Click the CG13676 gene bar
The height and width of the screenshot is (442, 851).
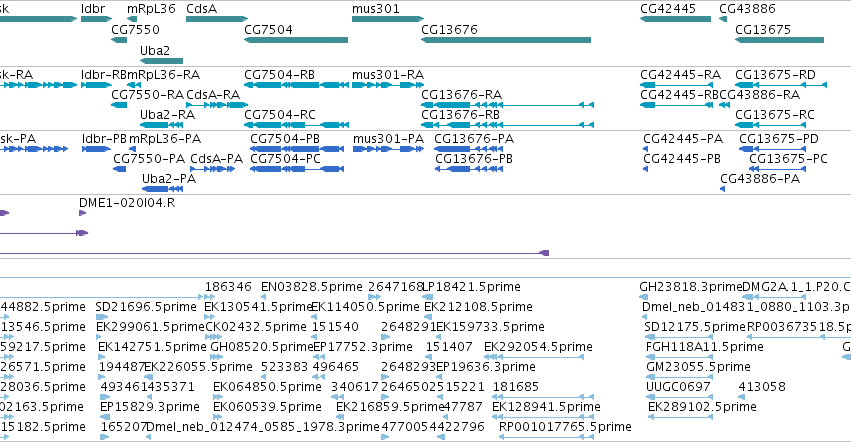506,40
